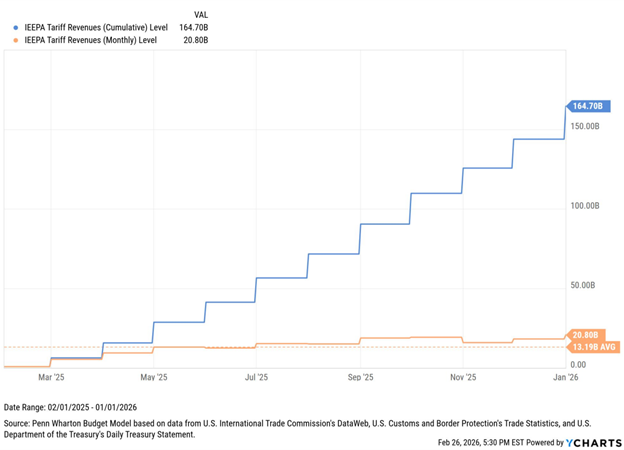The image size is (624, 450).
Task: Click the Jul '25 x-axis label
Action: tap(256, 378)
